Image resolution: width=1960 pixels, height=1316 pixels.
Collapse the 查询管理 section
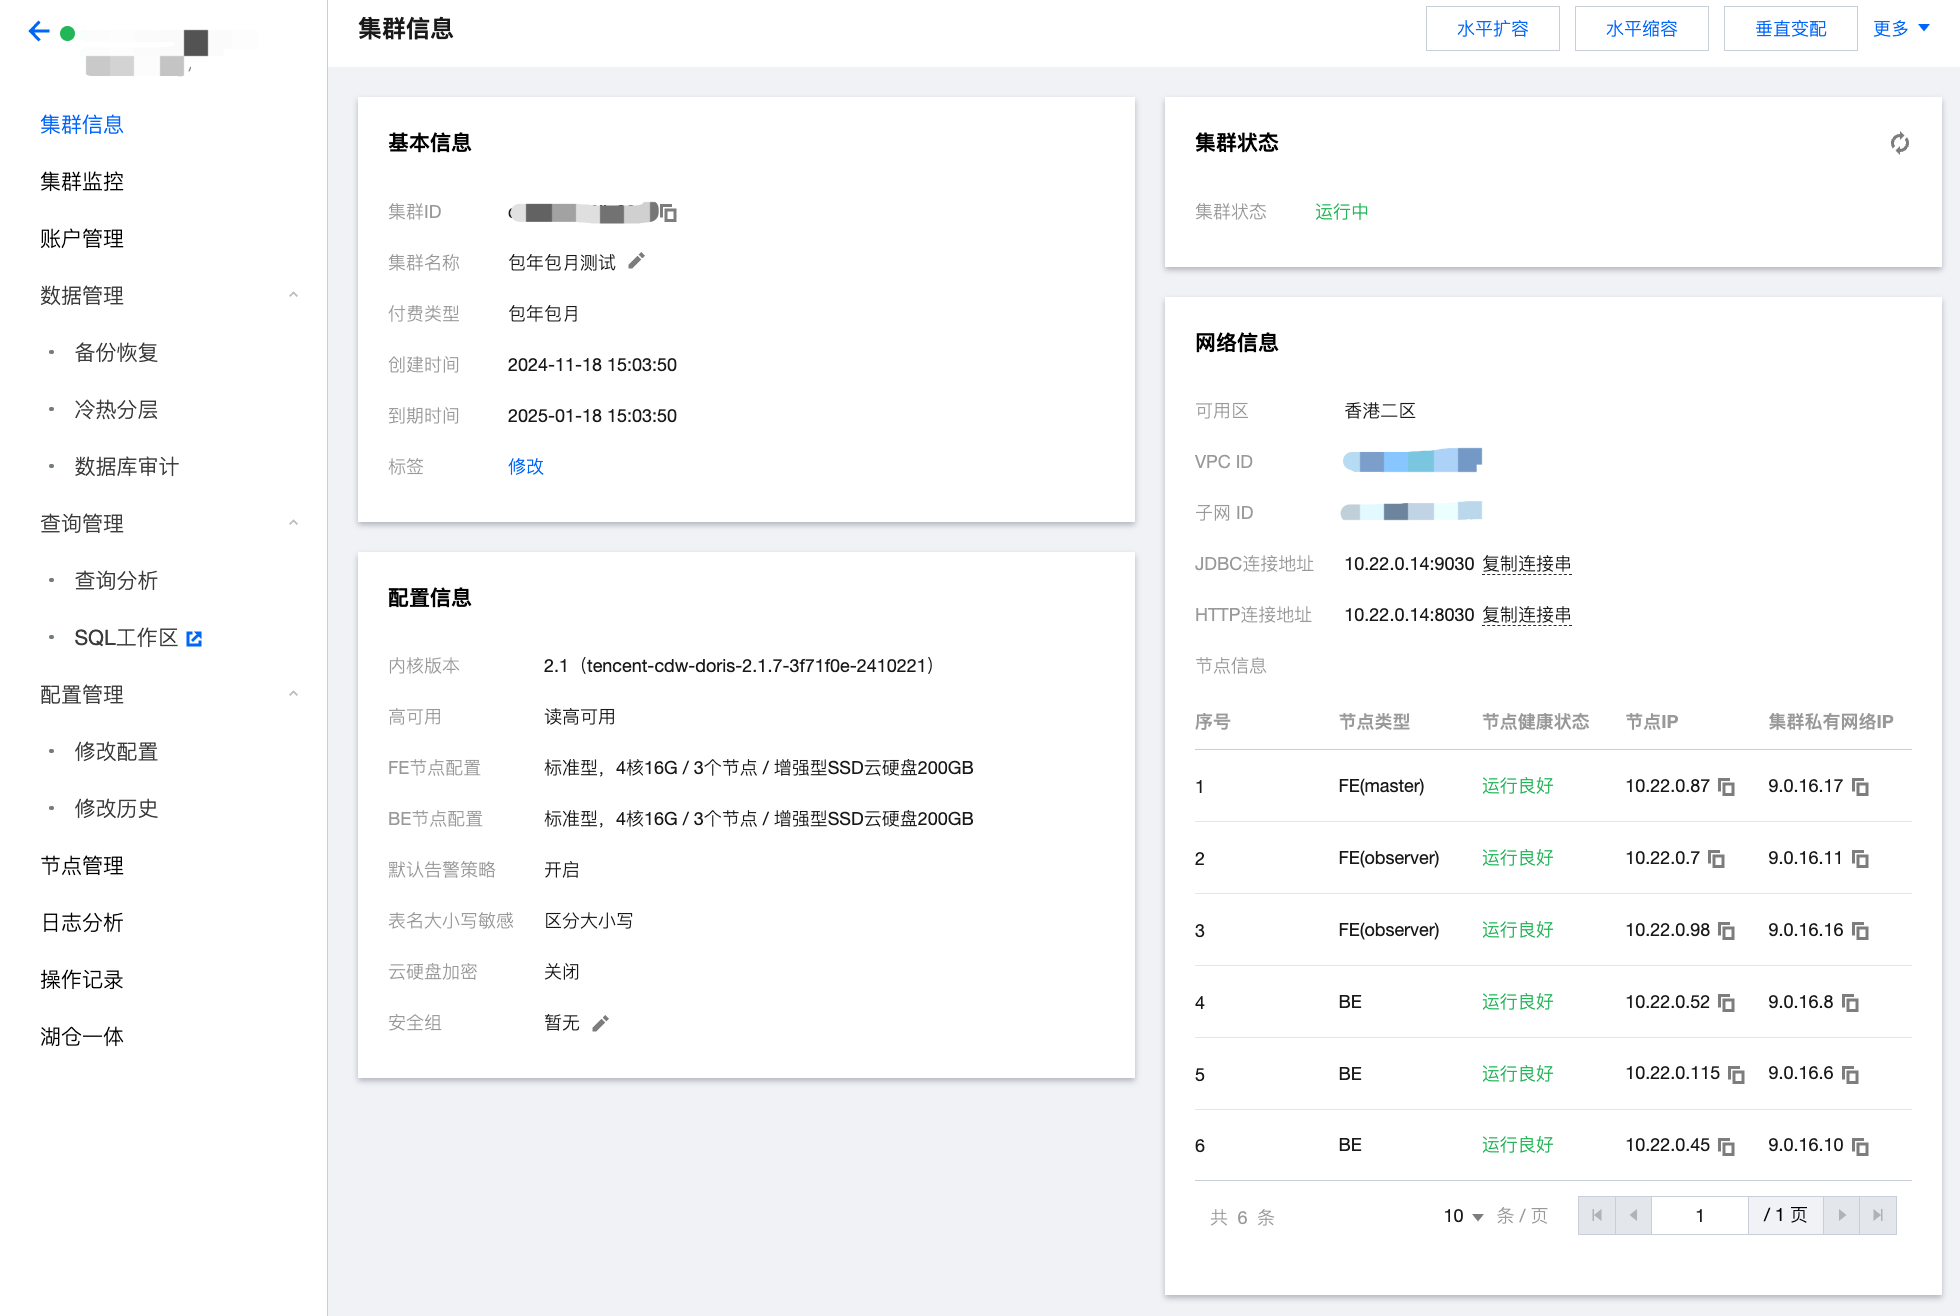coord(293,523)
